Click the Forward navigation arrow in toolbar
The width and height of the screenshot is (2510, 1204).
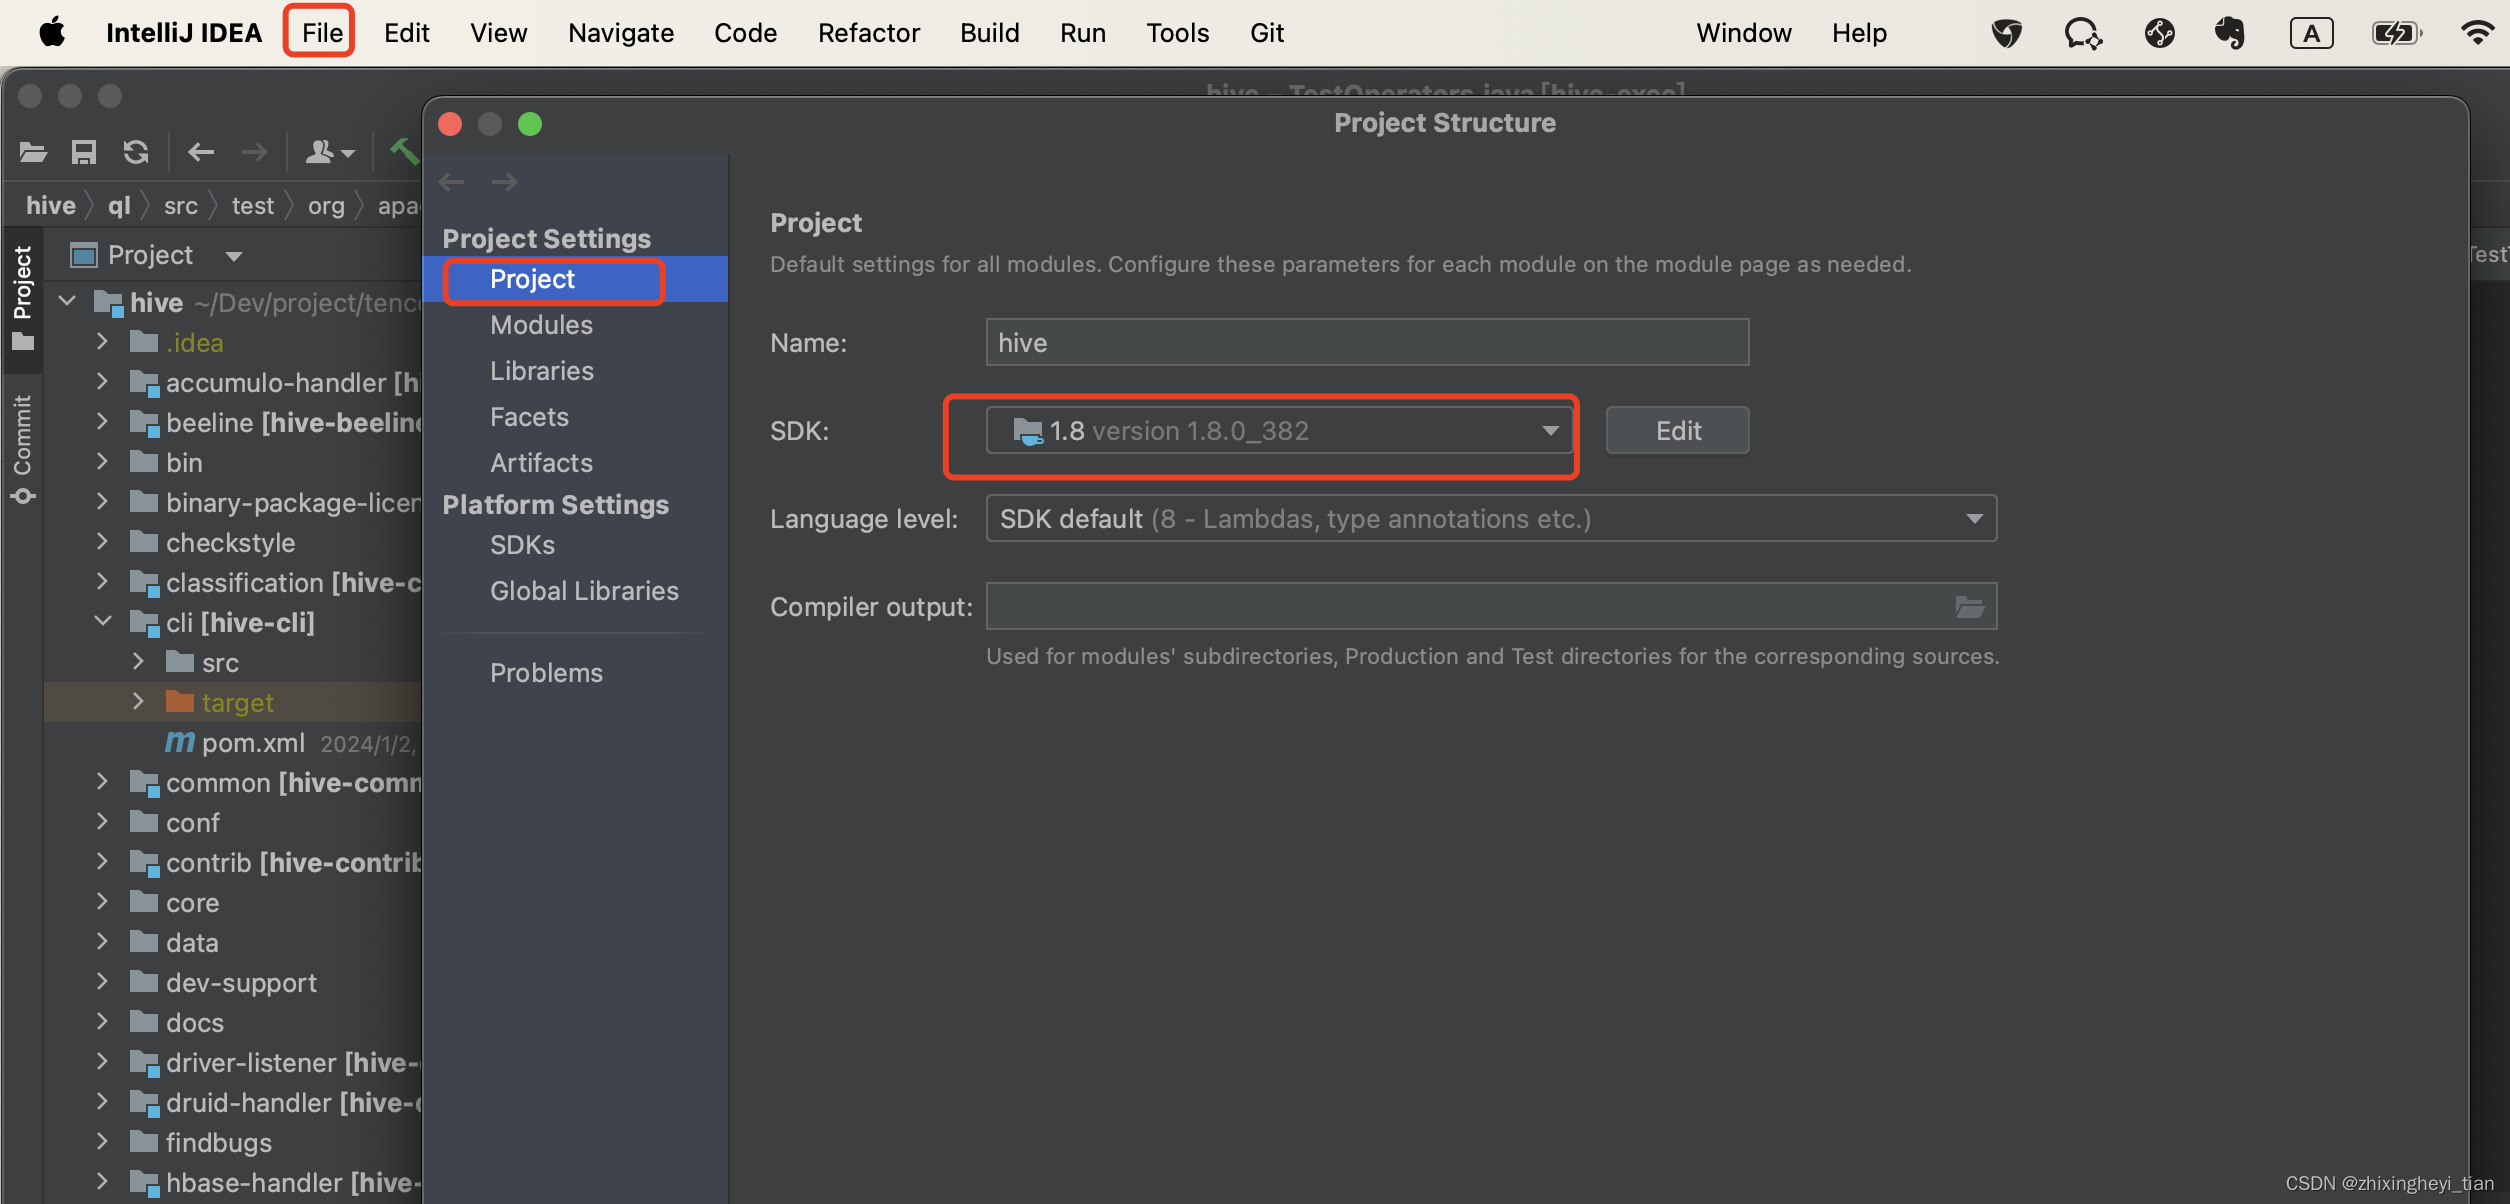[x=255, y=152]
